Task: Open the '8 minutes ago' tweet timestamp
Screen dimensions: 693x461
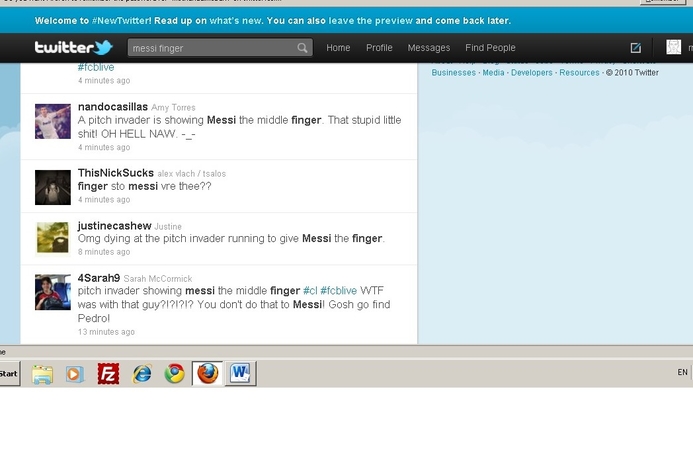Action: point(104,252)
